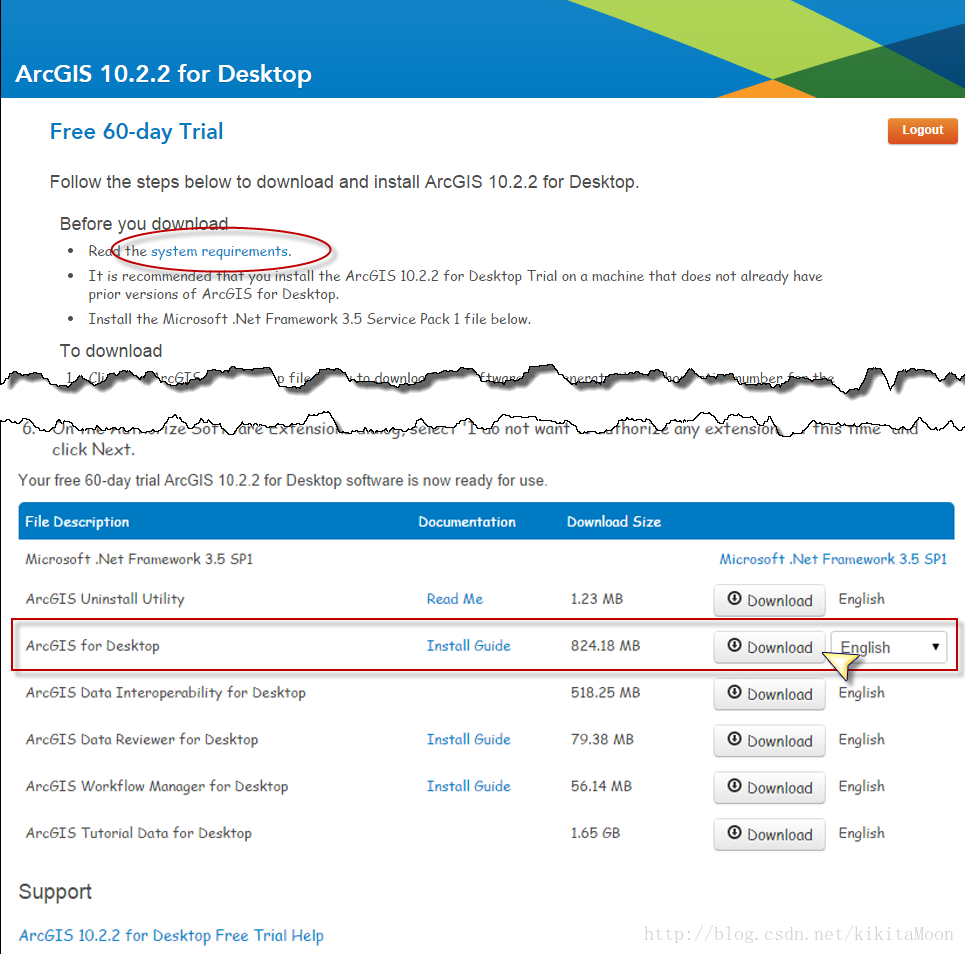Select the 56.14 MB size value
The width and height of the screenshot is (965, 954).
click(x=601, y=786)
